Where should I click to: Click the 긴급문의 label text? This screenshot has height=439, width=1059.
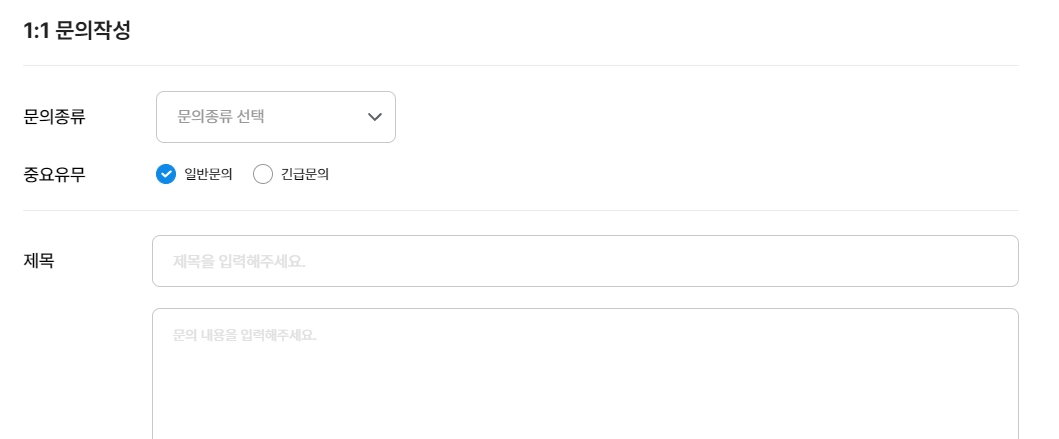(305, 174)
